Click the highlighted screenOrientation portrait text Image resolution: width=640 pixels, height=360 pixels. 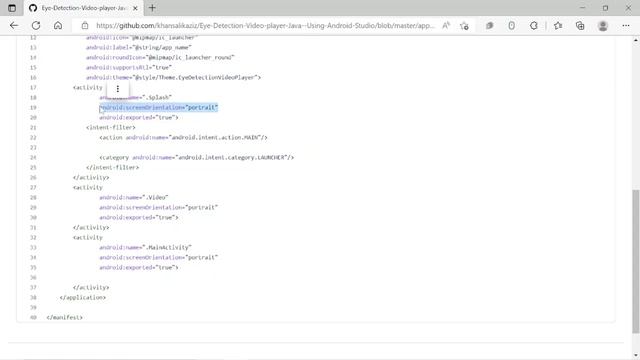(x=159, y=107)
